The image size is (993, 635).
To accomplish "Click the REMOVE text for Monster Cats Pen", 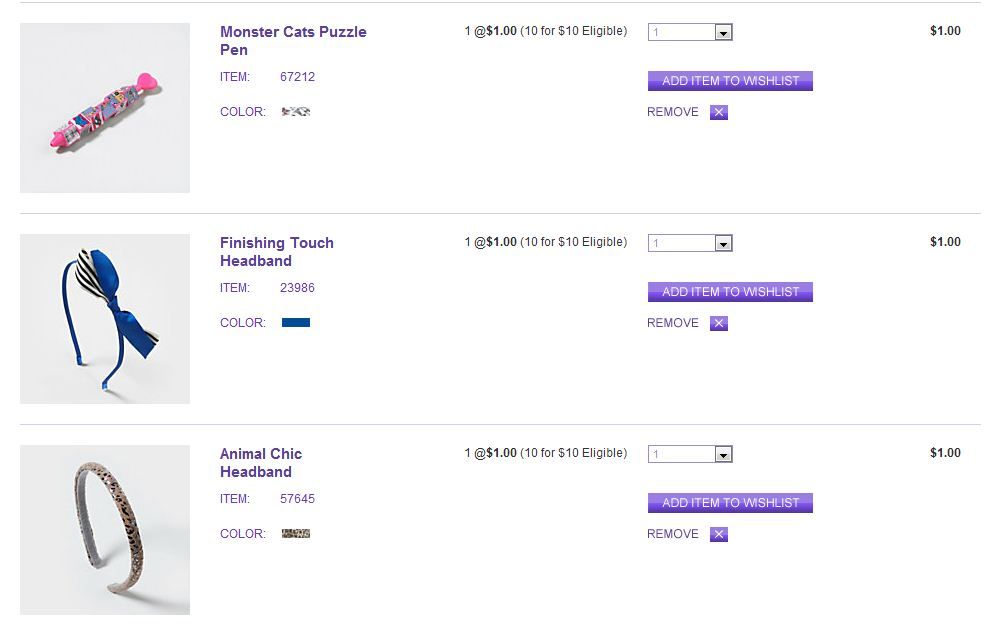I will (x=673, y=112).
